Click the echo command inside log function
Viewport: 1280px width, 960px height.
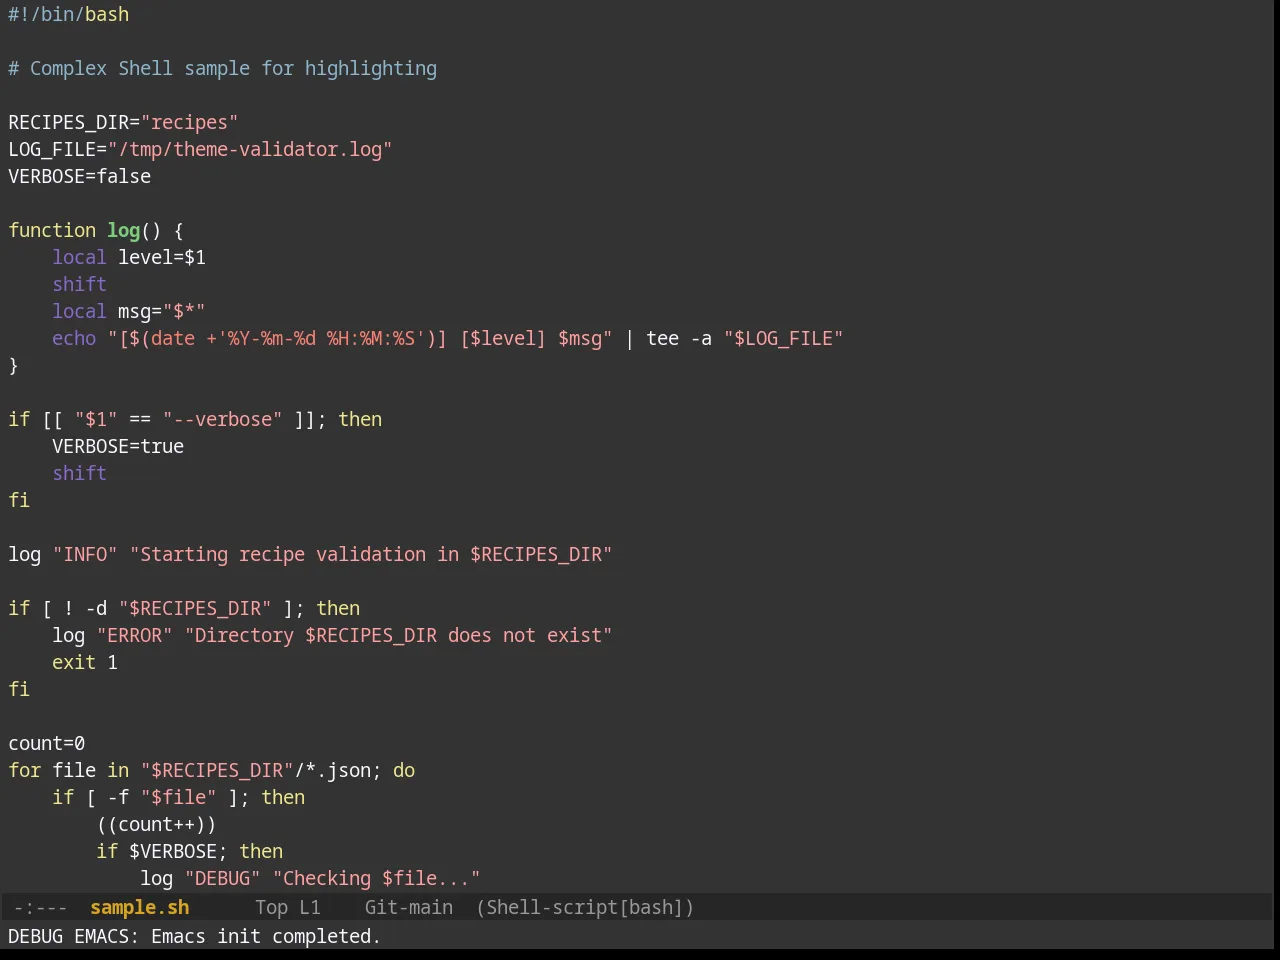(74, 338)
